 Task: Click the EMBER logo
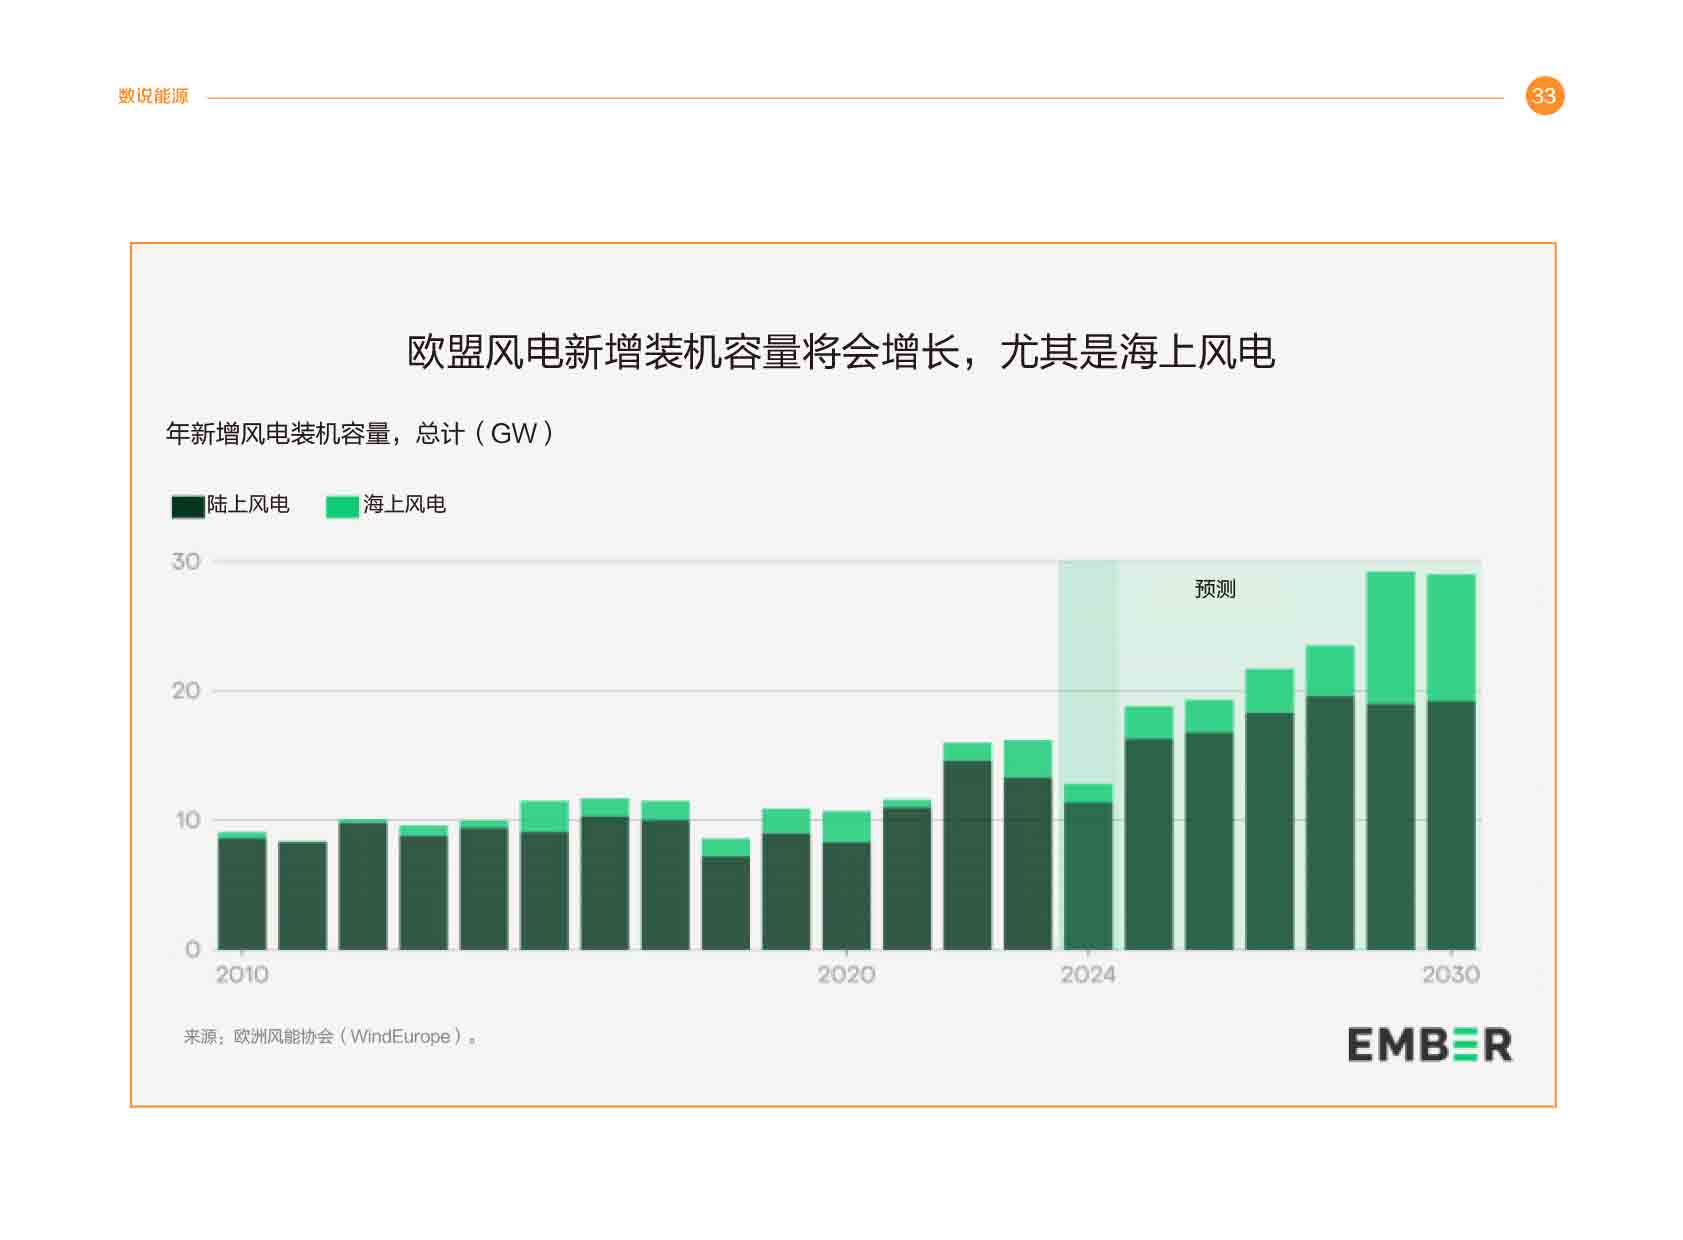(x=1429, y=1045)
